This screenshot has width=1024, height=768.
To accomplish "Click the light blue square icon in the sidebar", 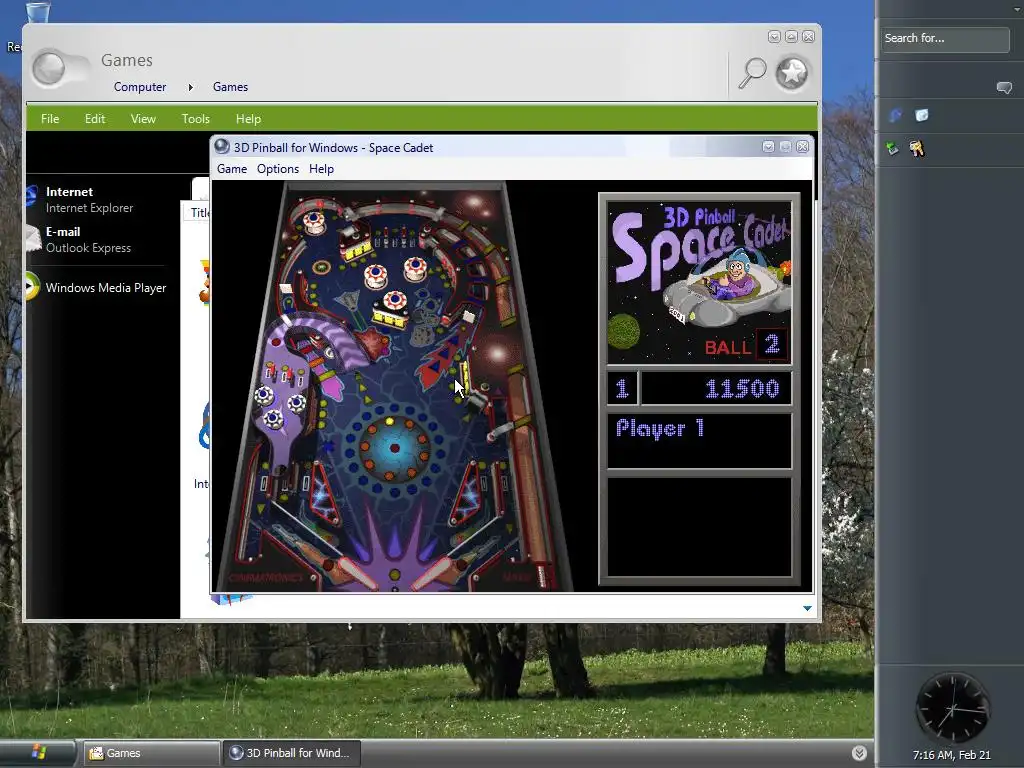I will (x=921, y=115).
